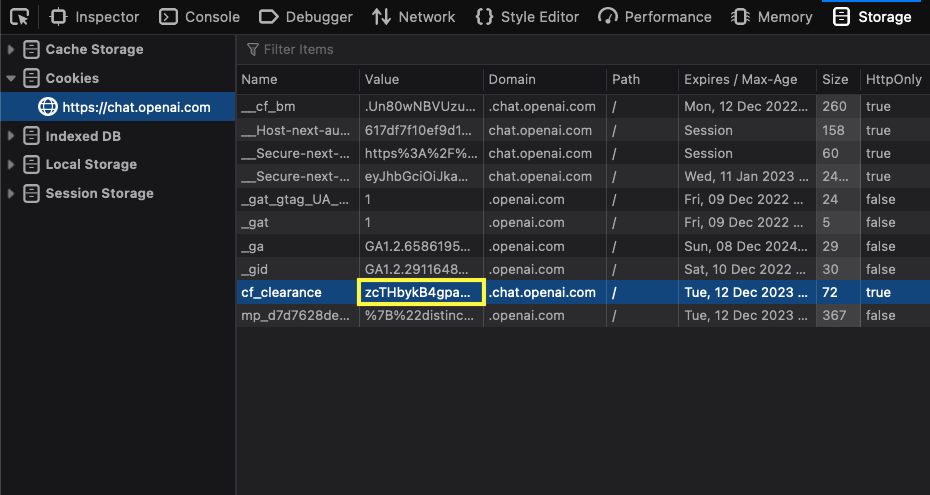Screen dimensions: 930x495
Task: Click the size value 367
Action: click(834, 315)
